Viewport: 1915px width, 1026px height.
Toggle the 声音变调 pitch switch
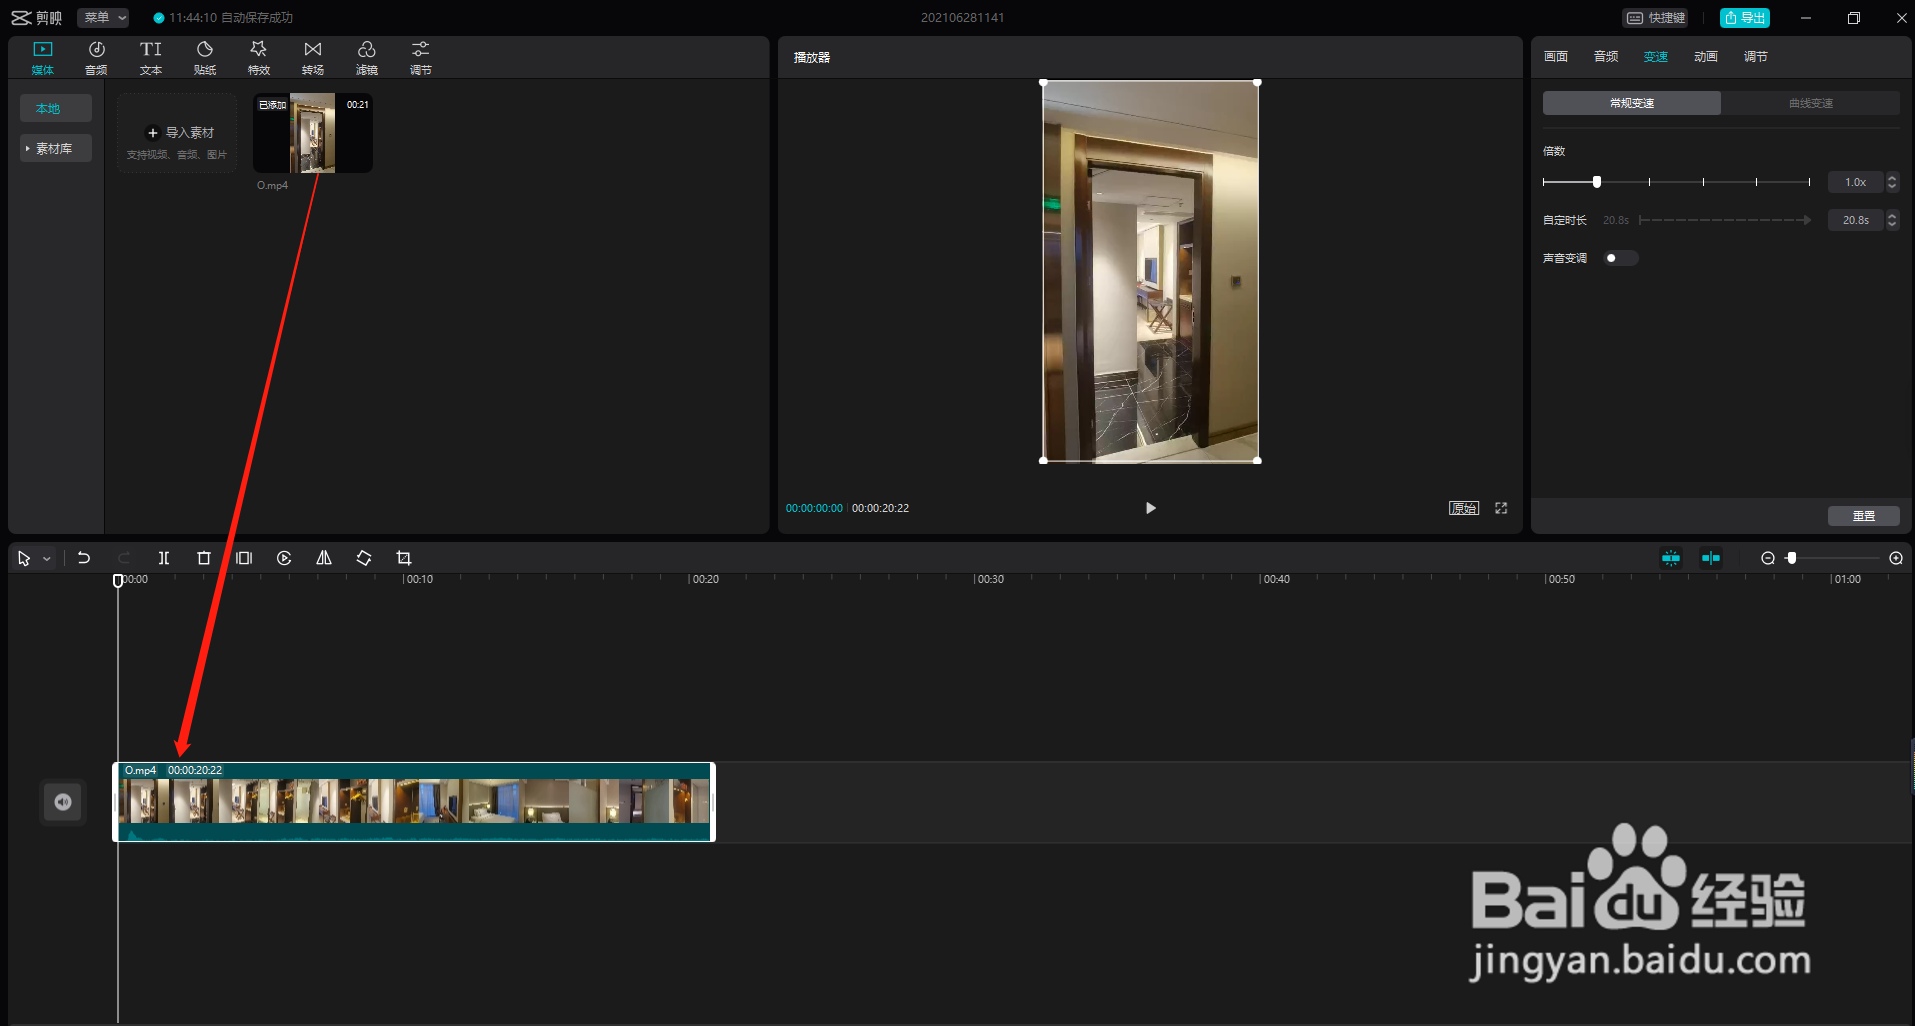1620,258
